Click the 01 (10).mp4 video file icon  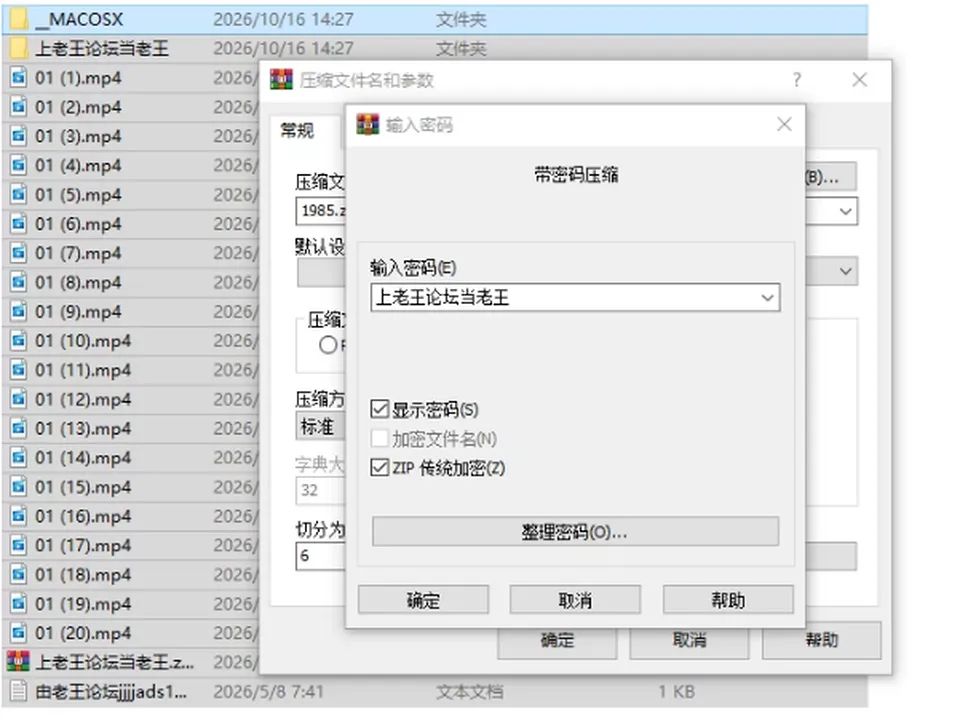click(19, 341)
